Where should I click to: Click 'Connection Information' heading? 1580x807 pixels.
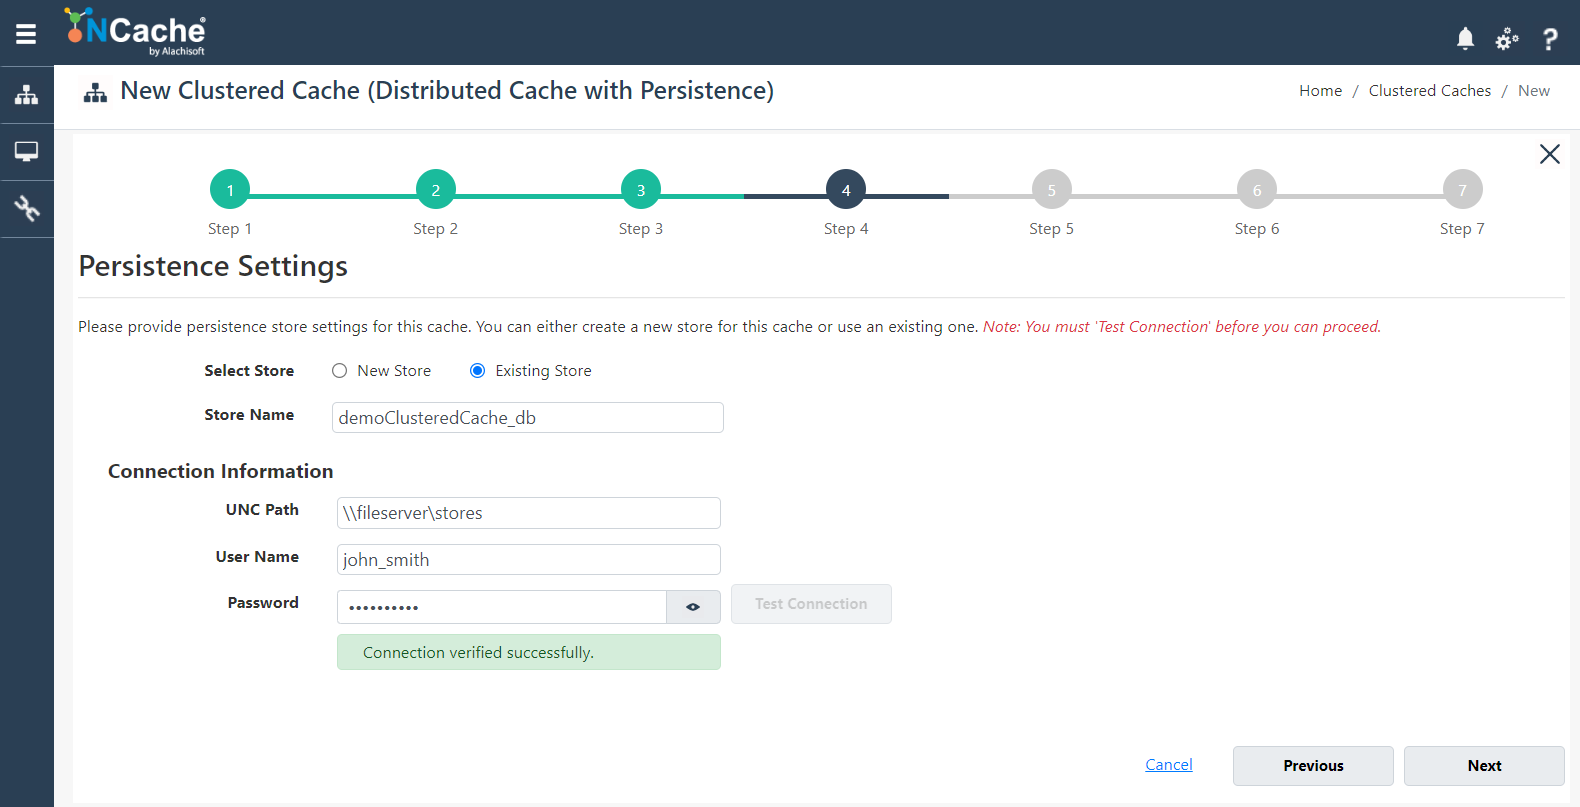click(220, 471)
